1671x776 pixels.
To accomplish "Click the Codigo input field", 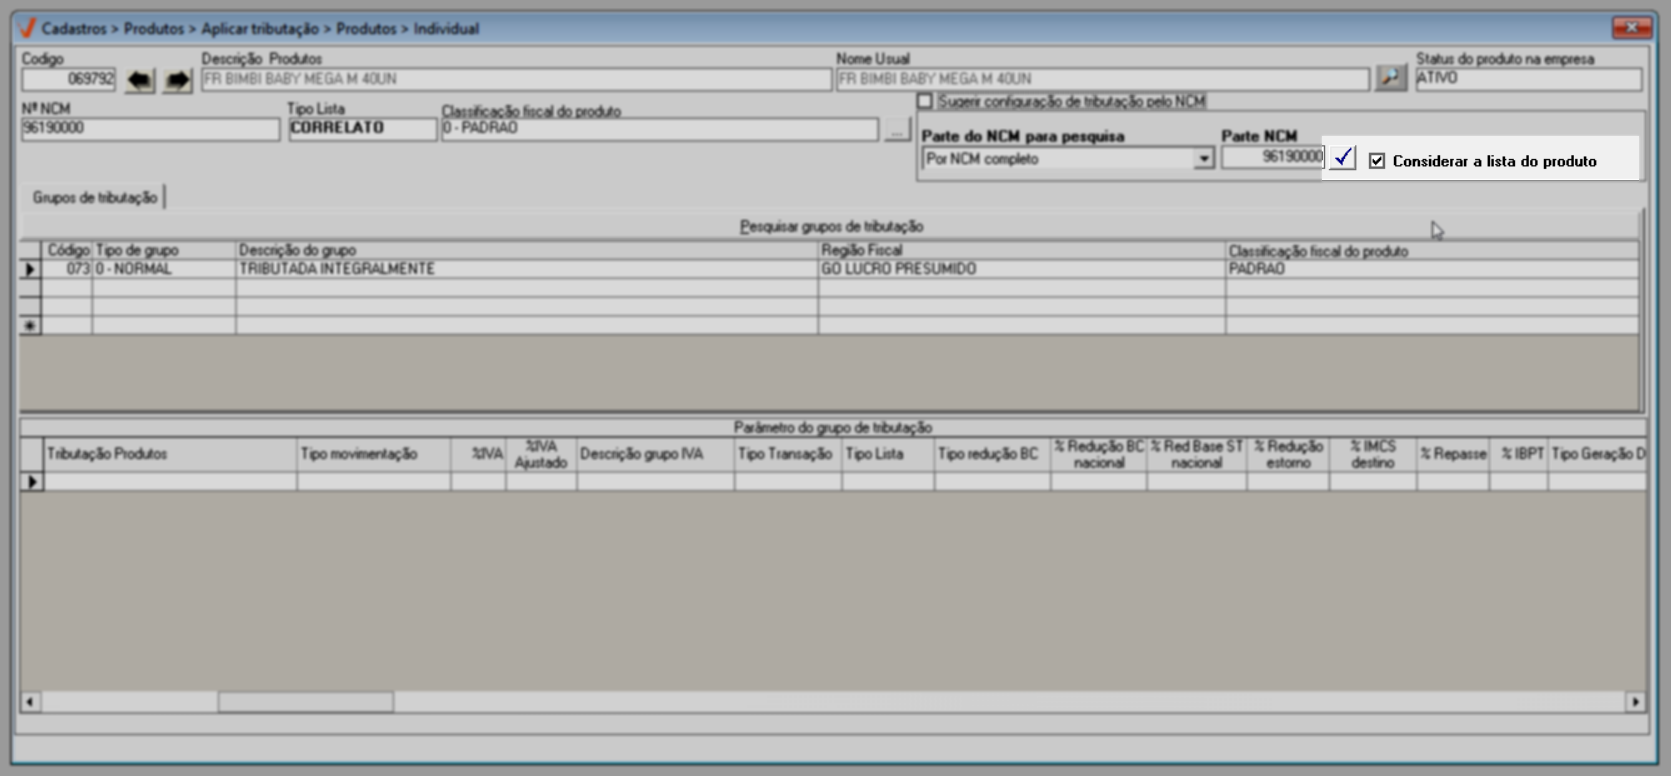I will 69,79.
